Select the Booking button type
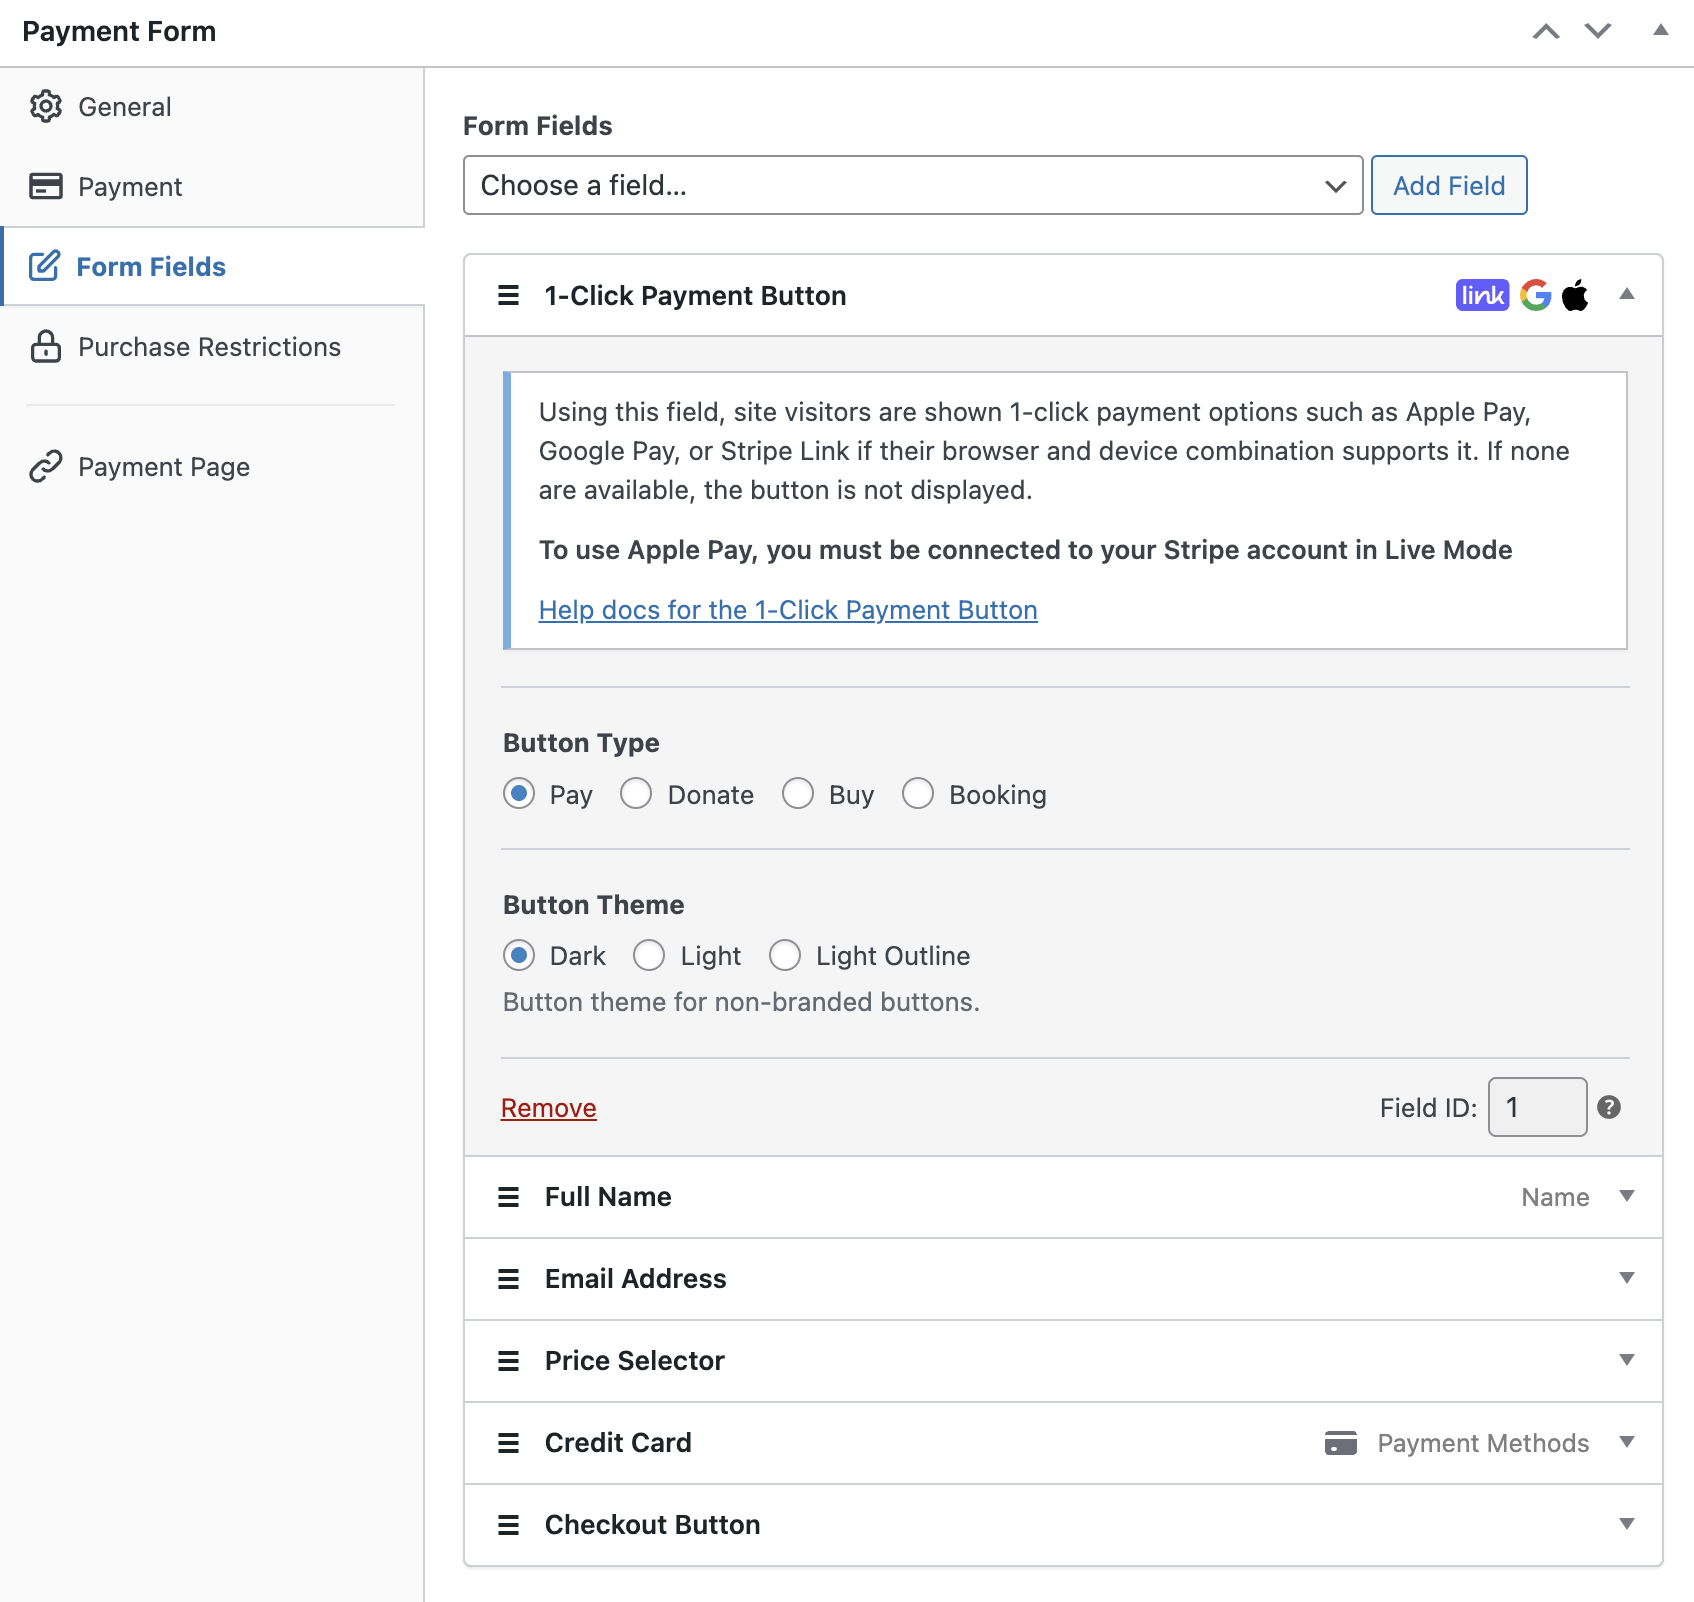Viewport: 1694px width, 1602px height. (918, 794)
